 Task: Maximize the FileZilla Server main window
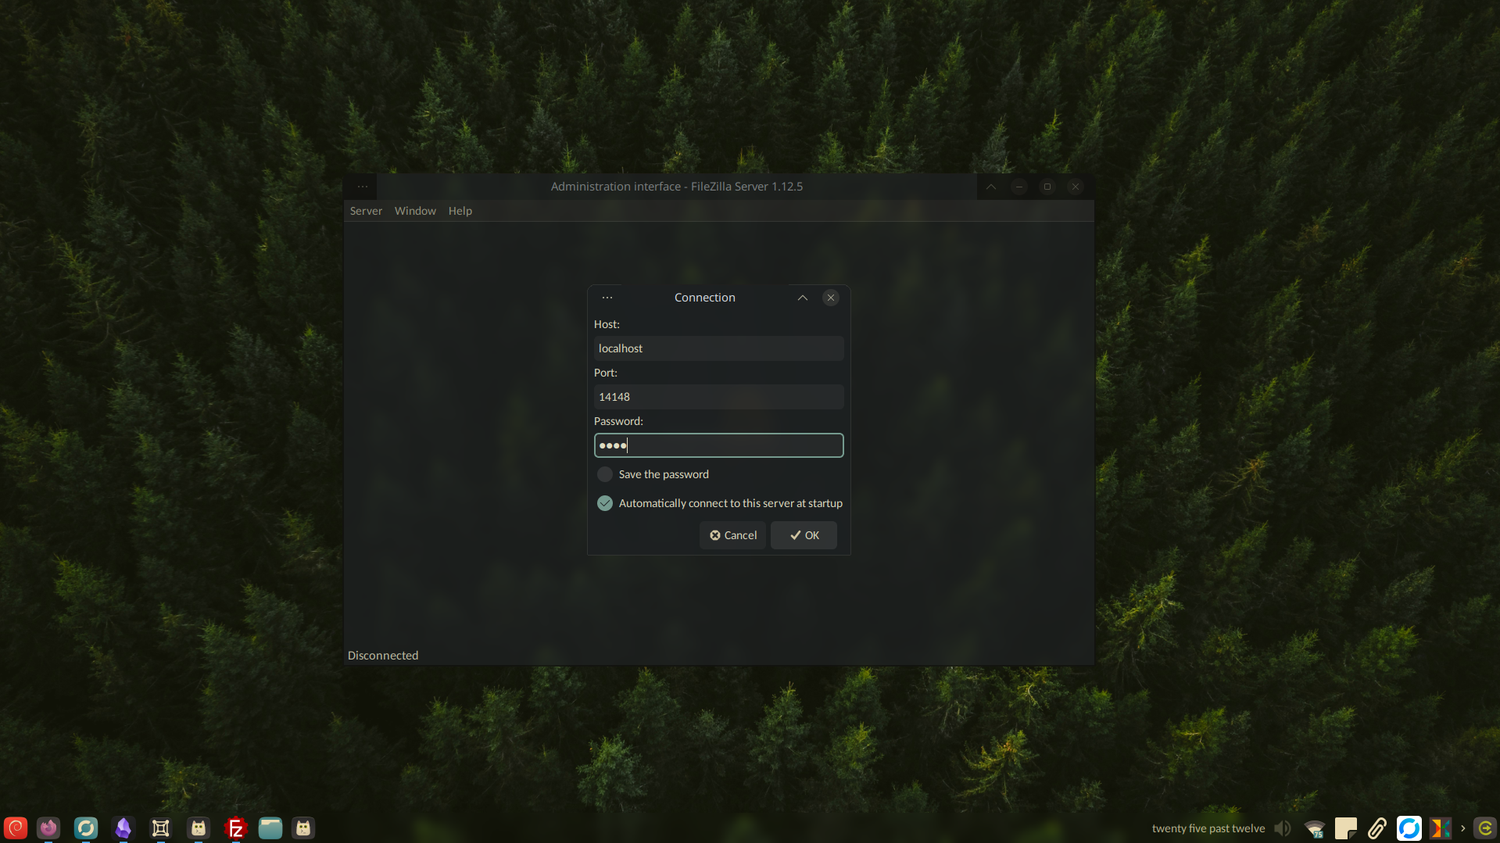click(1047, 186)
